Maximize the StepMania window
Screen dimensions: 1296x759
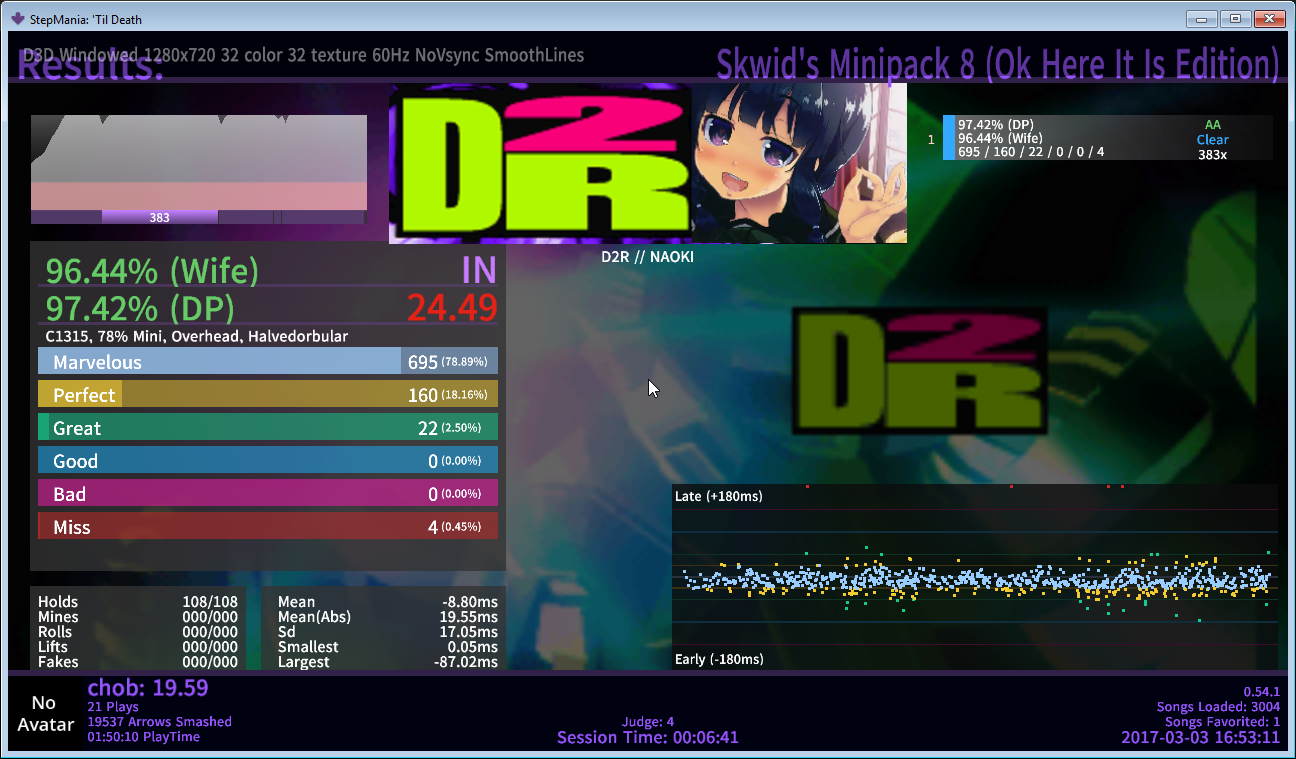tap(1235, 18)
